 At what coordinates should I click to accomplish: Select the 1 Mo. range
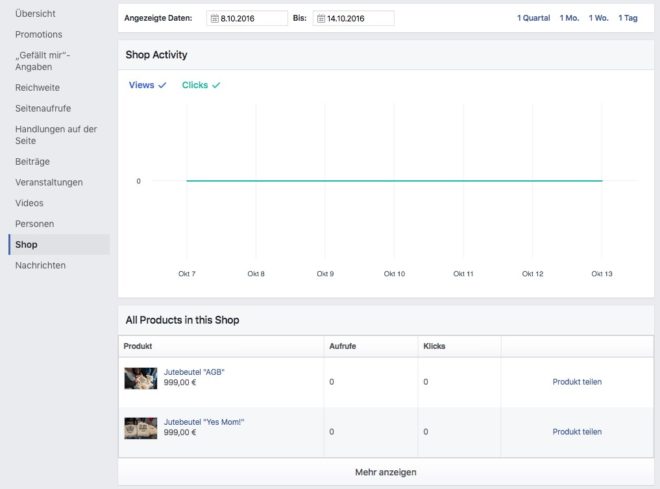pyautogui.click(x=569, y=18)
